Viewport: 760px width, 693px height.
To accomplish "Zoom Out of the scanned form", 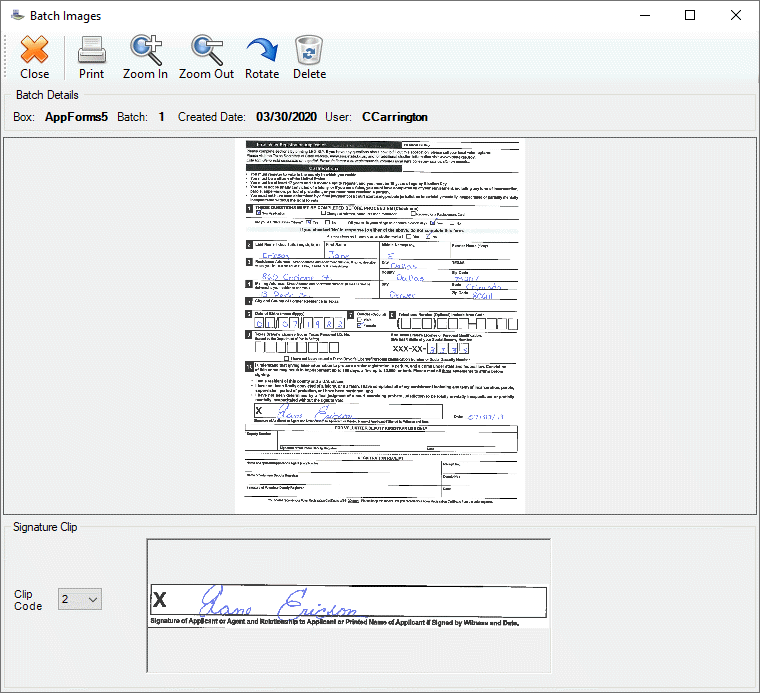I will [x=206, y=57].
